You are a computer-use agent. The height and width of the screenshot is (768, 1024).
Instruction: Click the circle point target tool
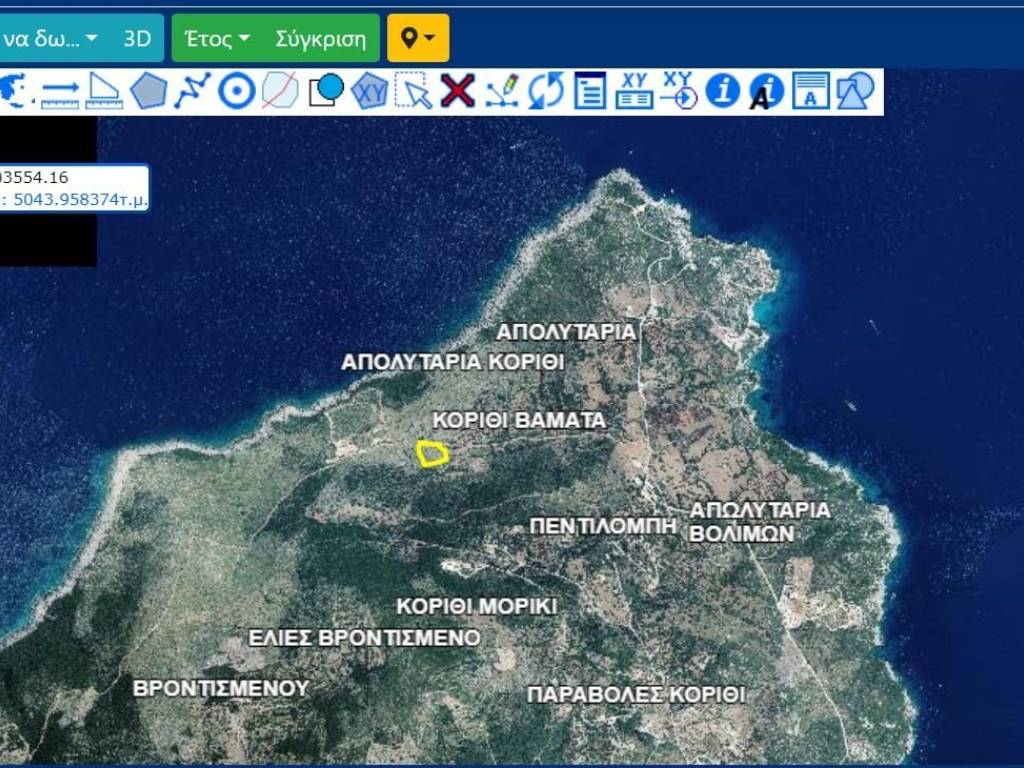click(x=237, y=91)
